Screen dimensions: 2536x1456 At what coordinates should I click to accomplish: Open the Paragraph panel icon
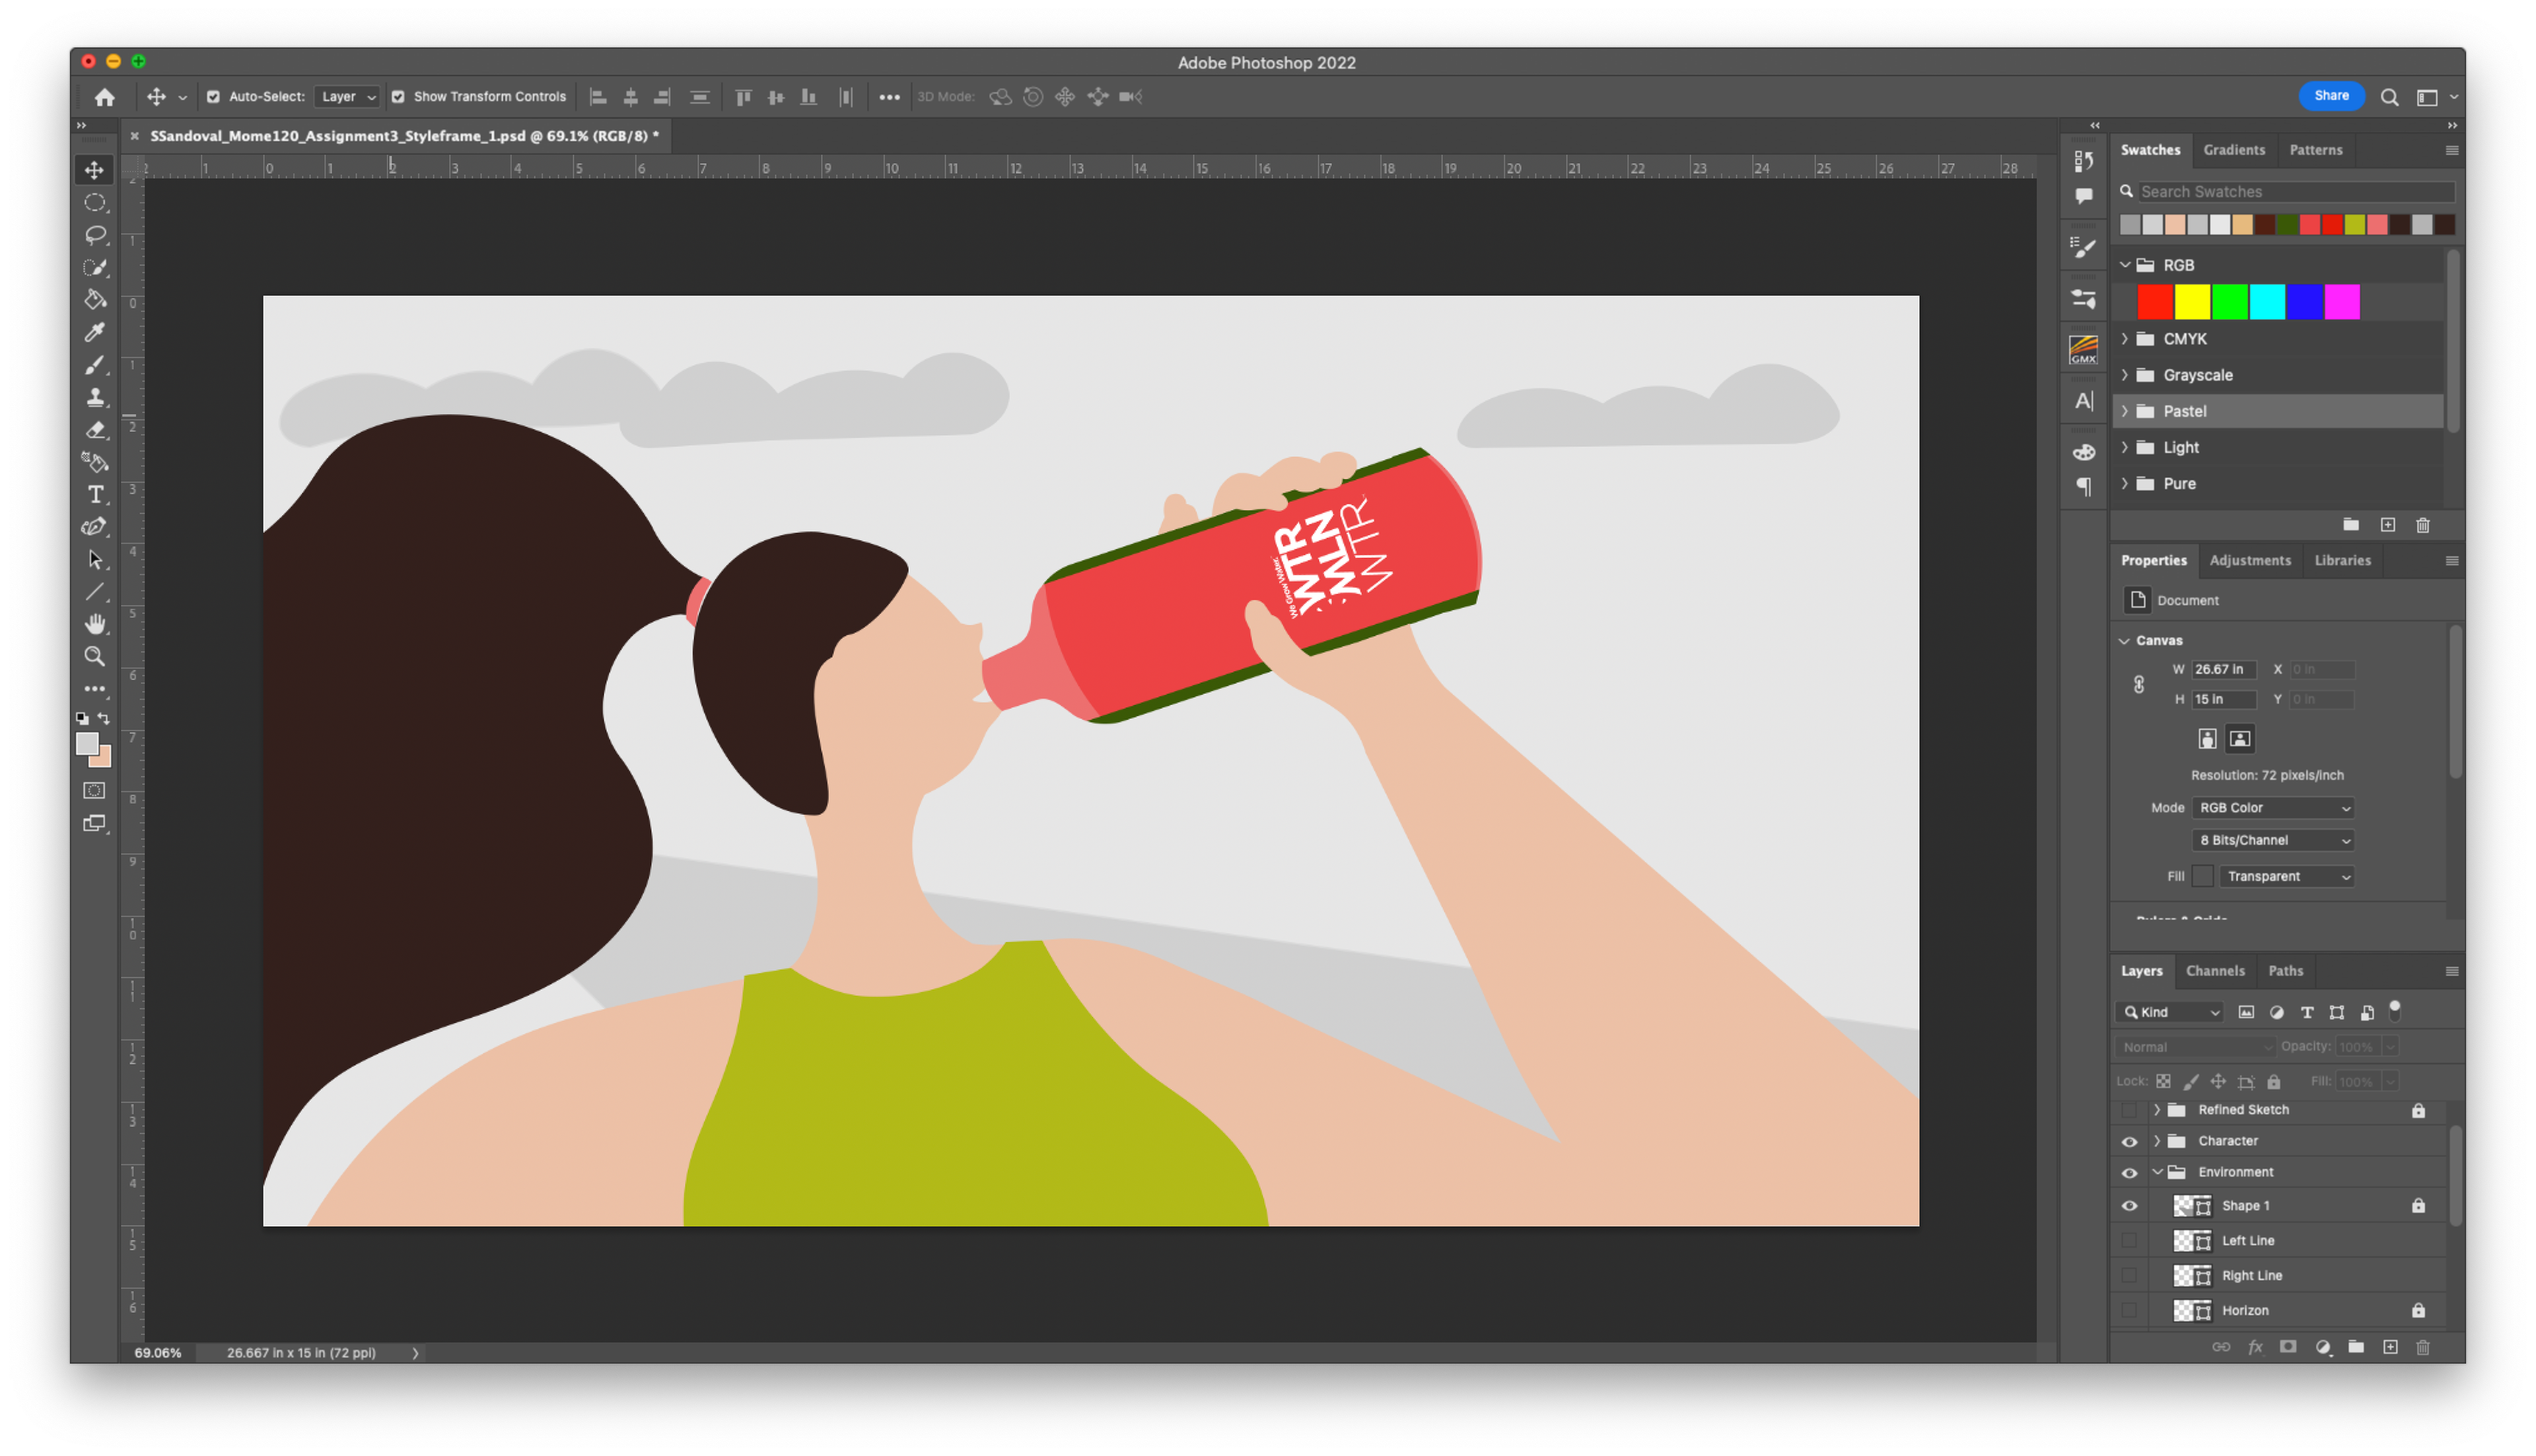tap(2083, 487)
